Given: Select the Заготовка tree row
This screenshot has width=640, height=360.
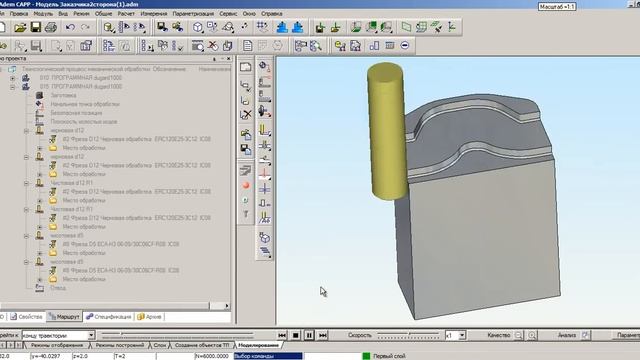Looking at the screenshot, I should tap(63, 95).
